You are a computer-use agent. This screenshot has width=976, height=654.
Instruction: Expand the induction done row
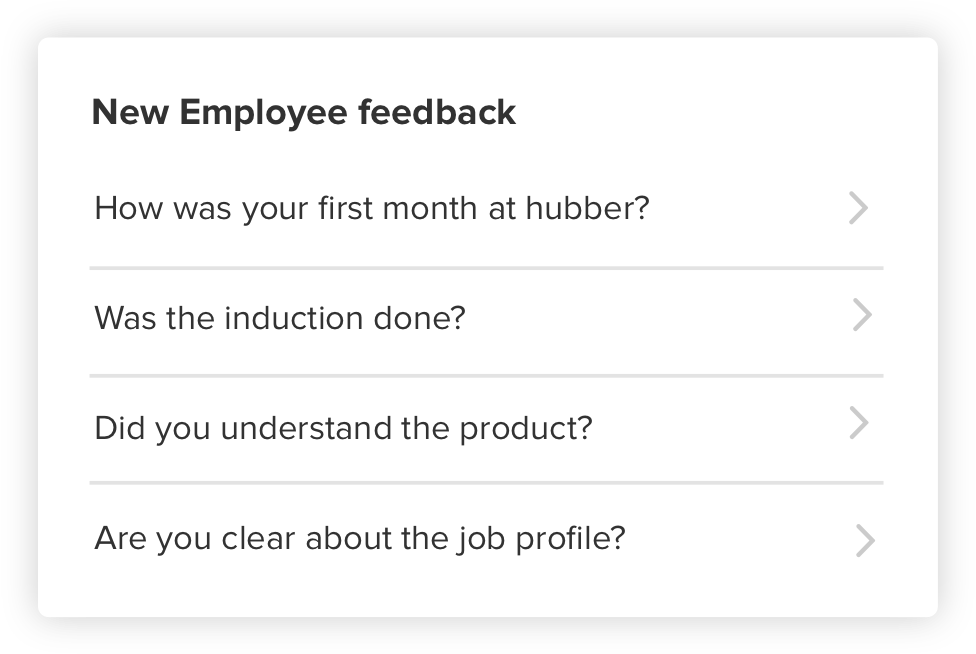[x=486, y=319]
